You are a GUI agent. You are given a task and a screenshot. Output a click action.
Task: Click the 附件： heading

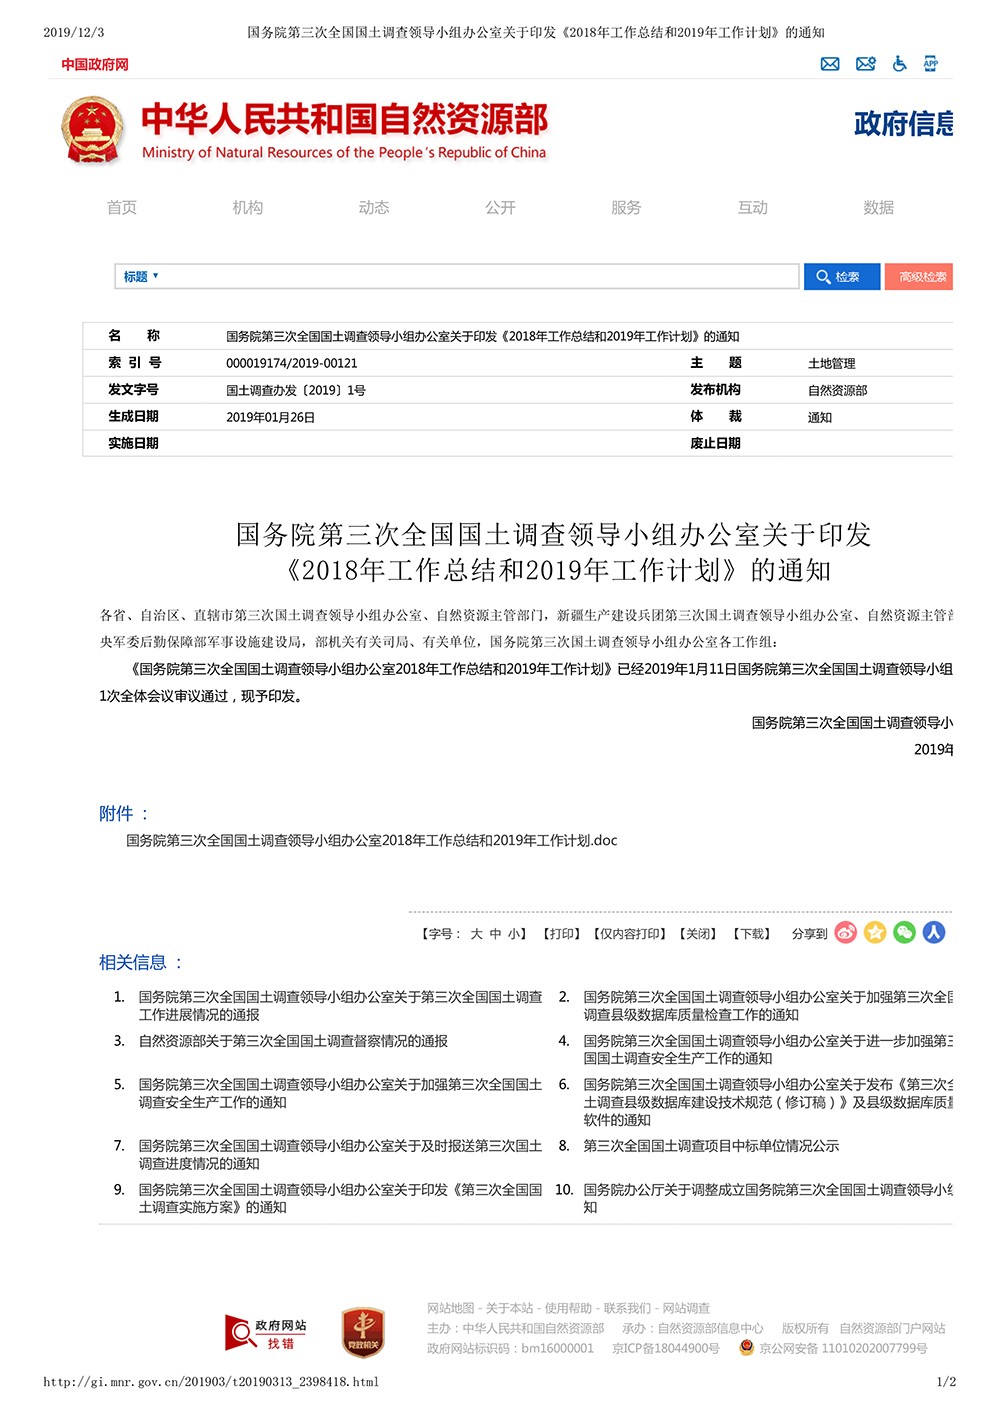tap(124, 814)
